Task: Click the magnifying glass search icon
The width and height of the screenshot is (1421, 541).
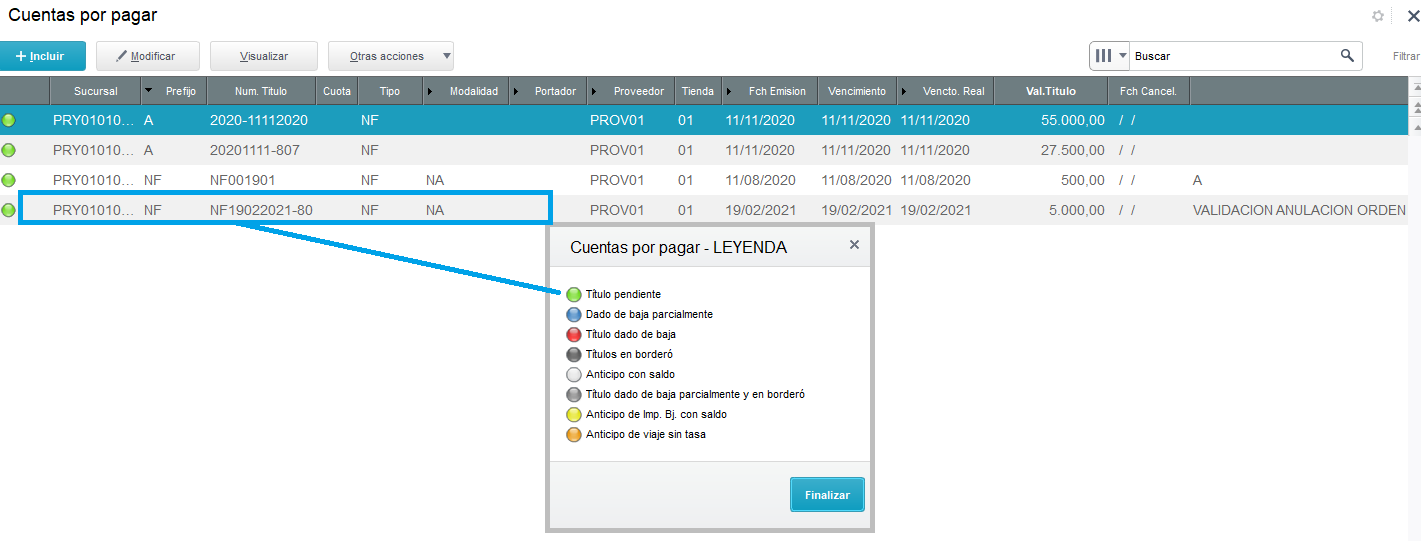Action: pos(1347,56)
